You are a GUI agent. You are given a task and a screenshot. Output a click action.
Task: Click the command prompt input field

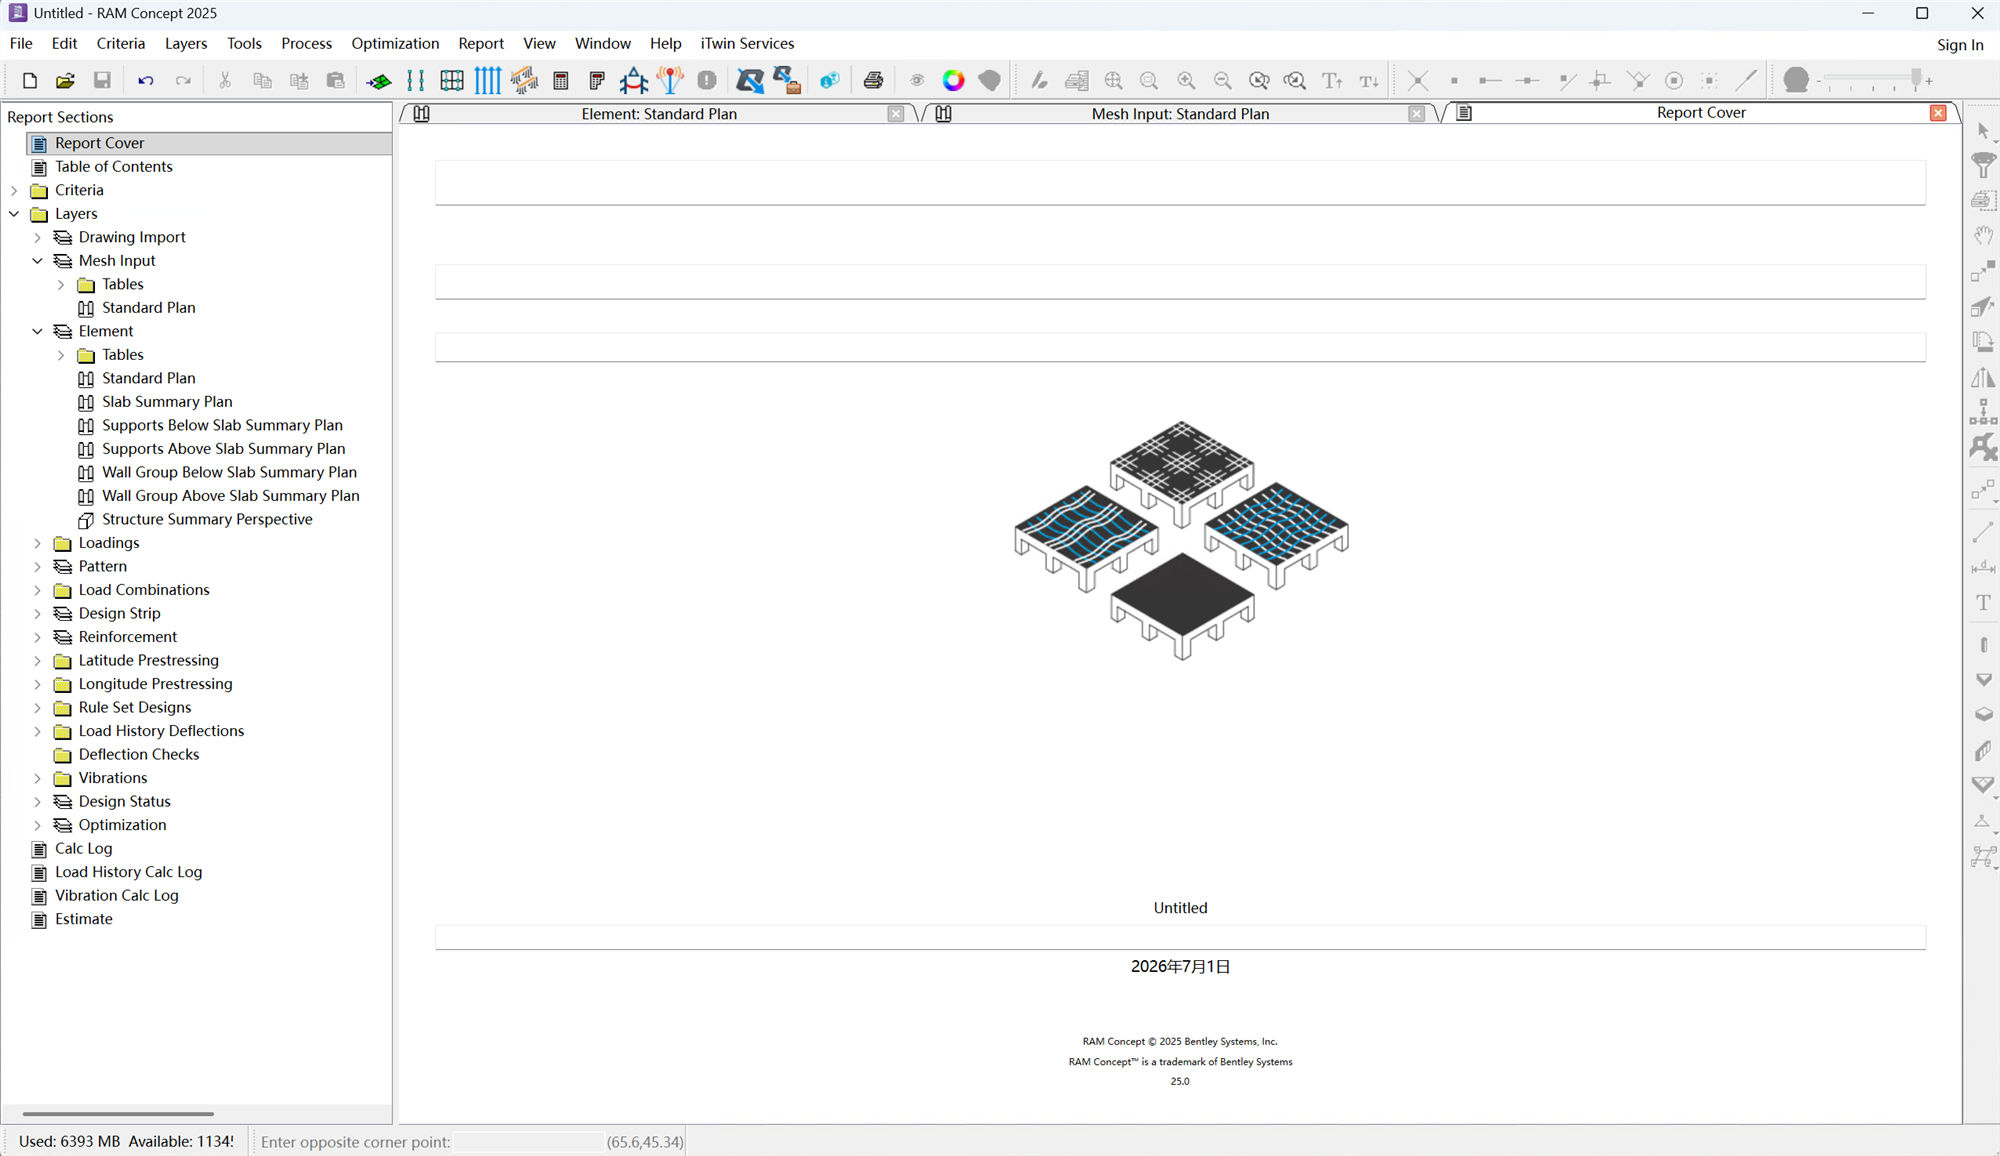[528, 1142]
